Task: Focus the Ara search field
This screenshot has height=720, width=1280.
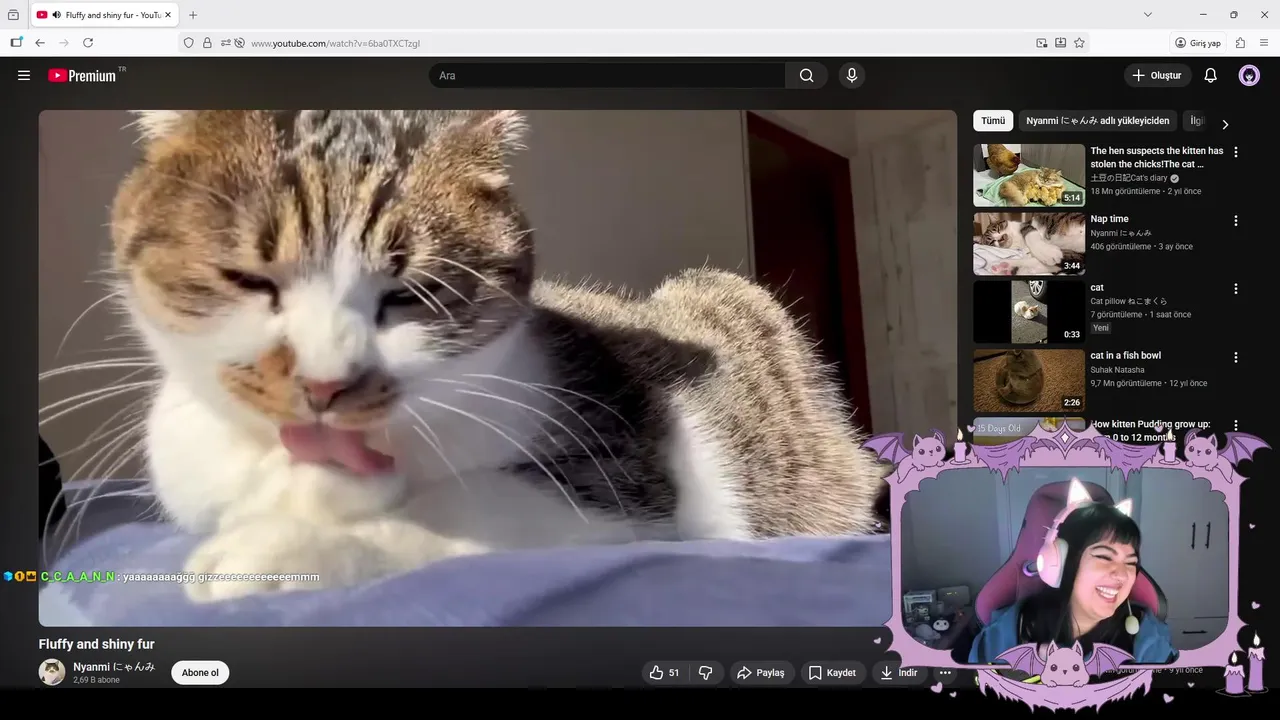Action: coord(607,75)
